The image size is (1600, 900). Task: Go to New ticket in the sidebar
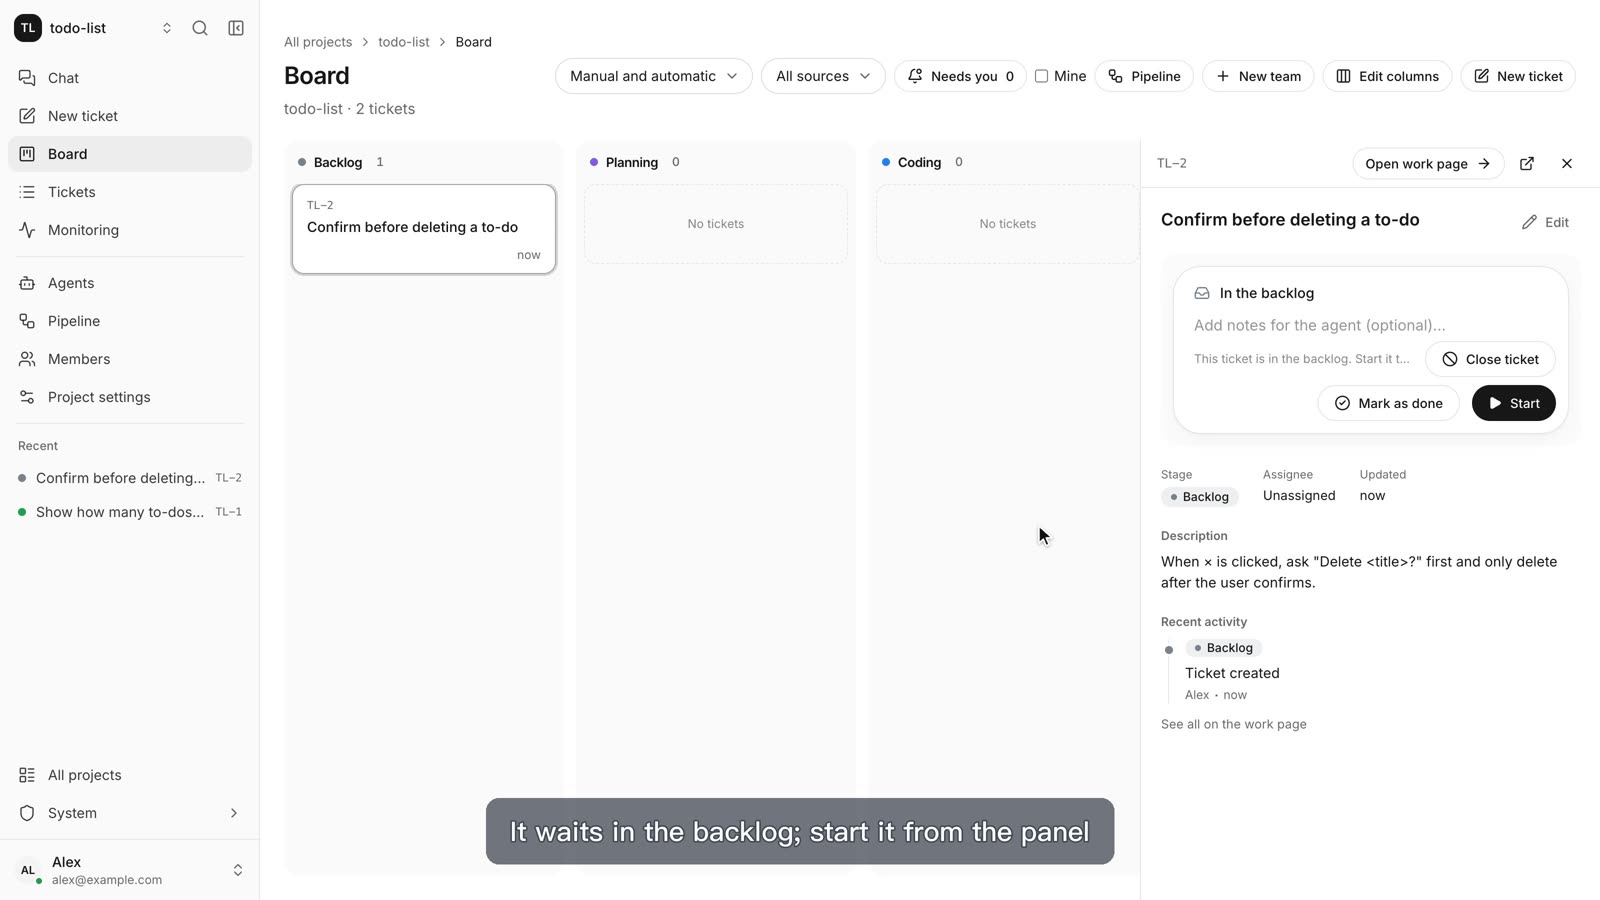pos(130,116)
